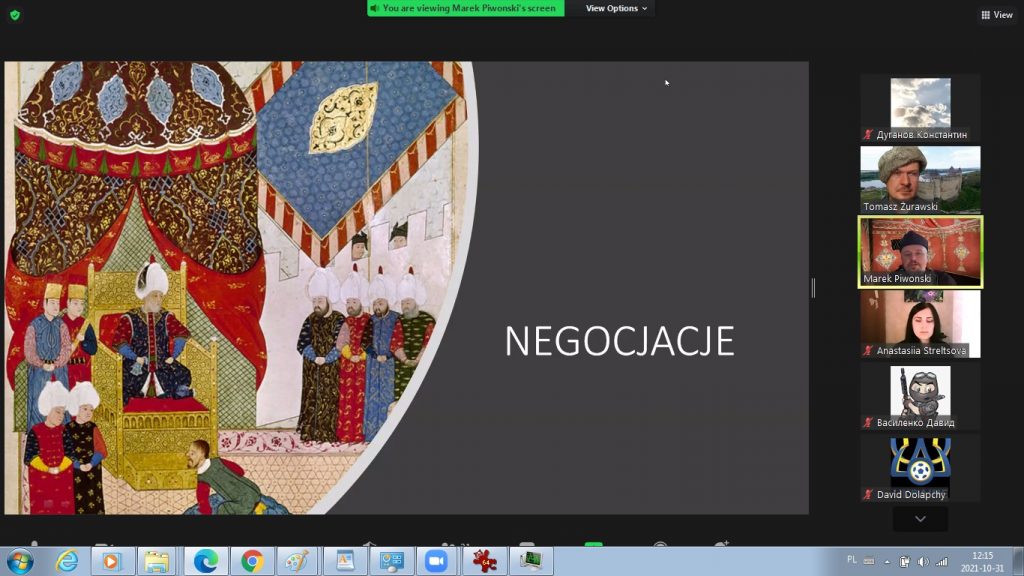The image size is (1024, 576).
Task: Select Tomasz Zurawski's video thumbnail
Action: (x=920, y=180)
